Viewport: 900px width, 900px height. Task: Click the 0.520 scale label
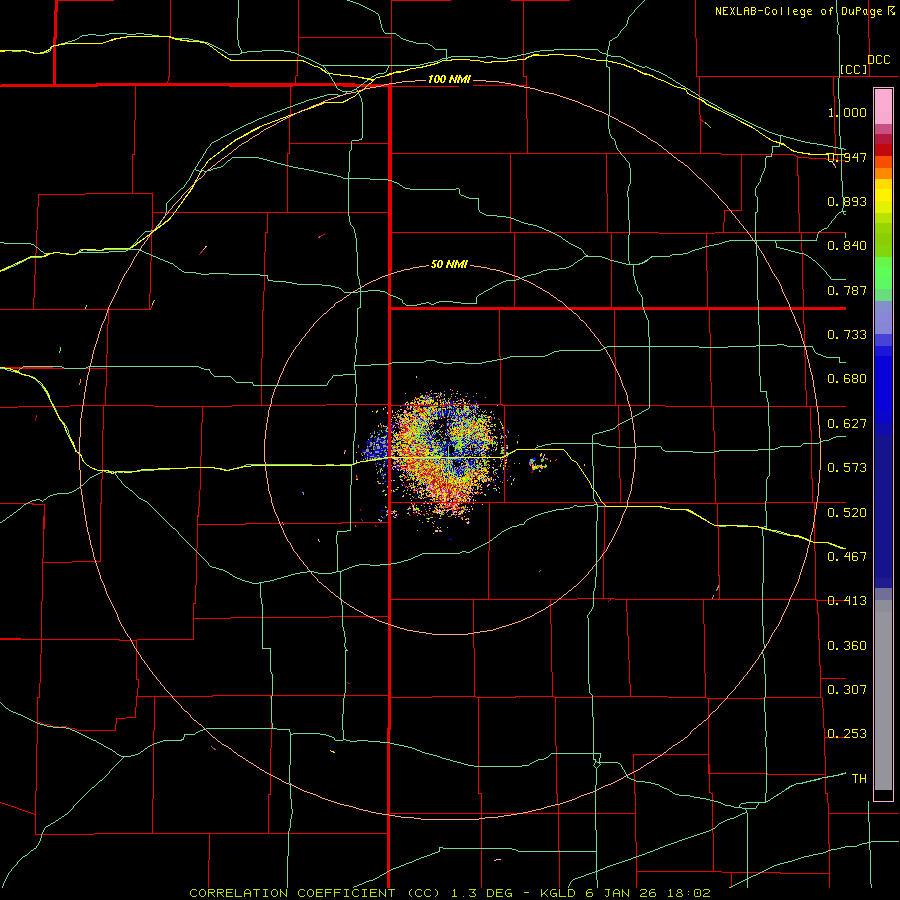[847, 512]
